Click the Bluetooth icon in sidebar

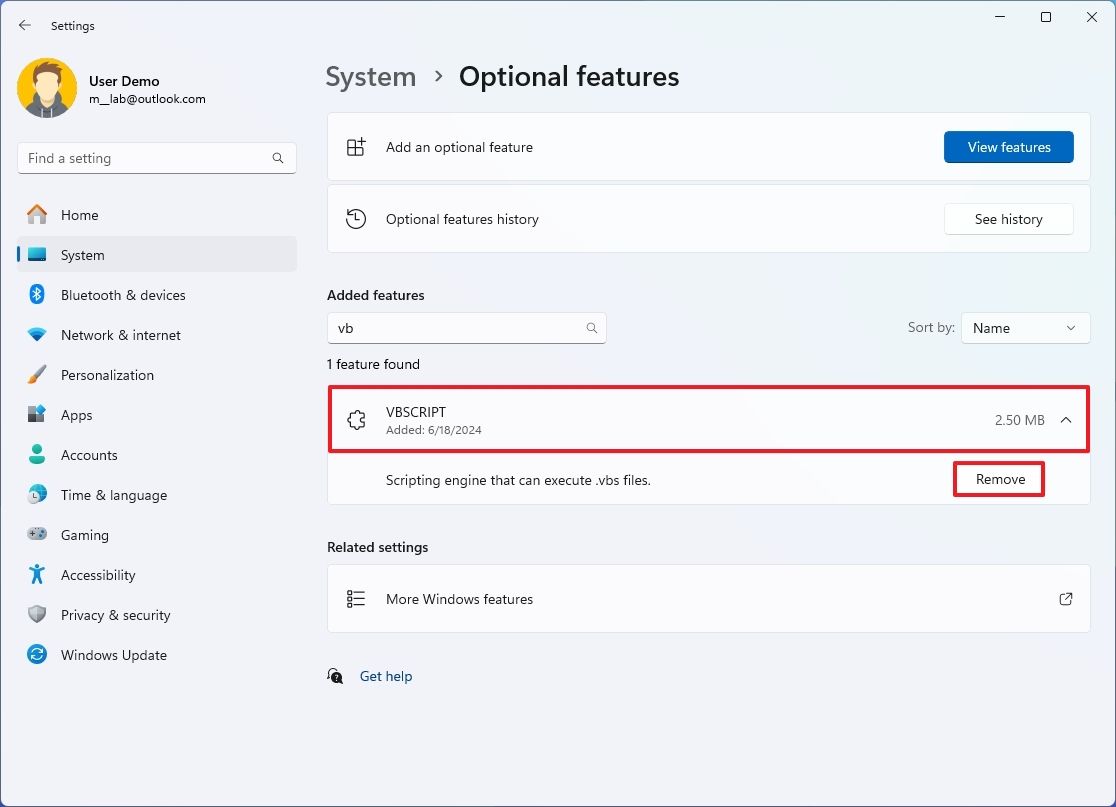(x=37, y=294)
